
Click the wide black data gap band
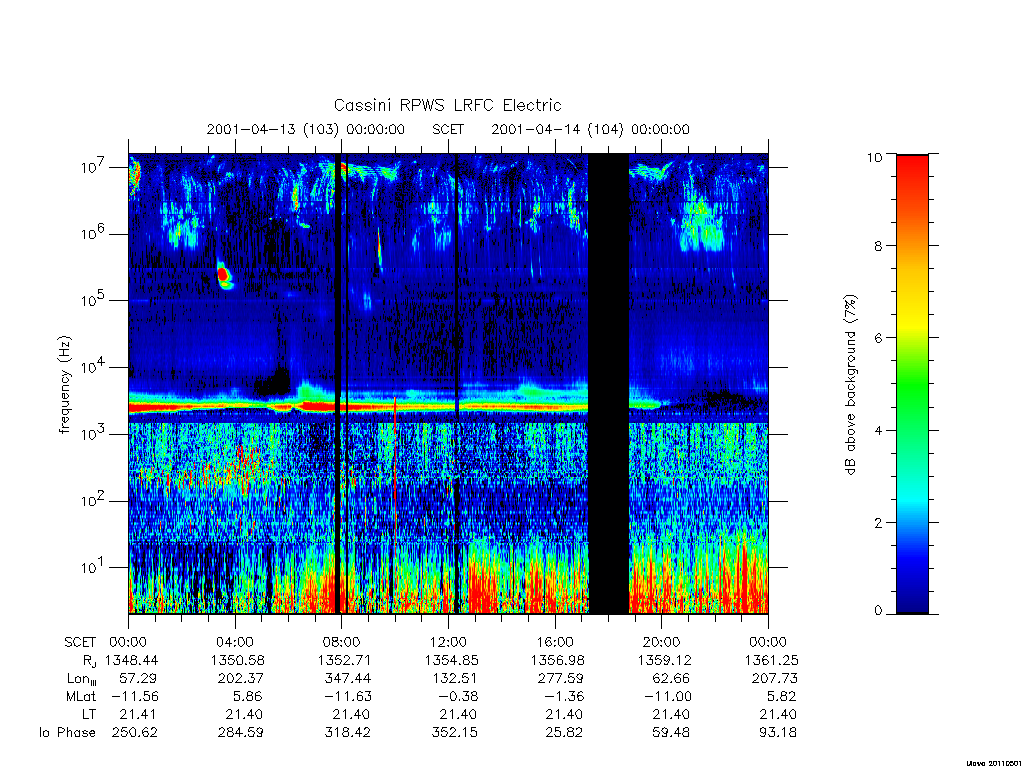tap(609, 384)
